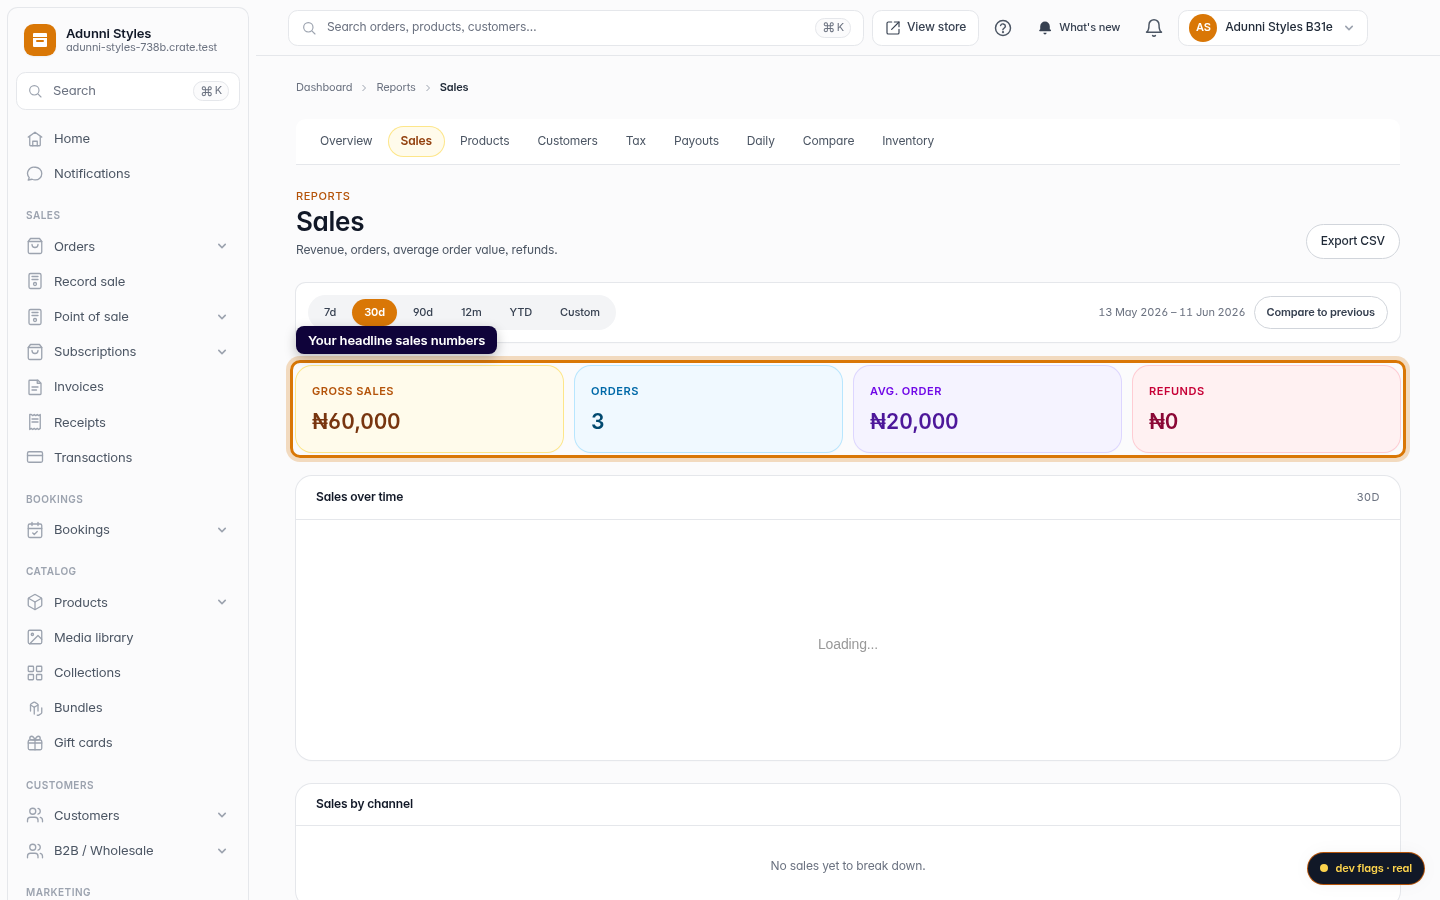1440x900 pixels.
Task: Open the Compare report tab
Action: (828, 141)
